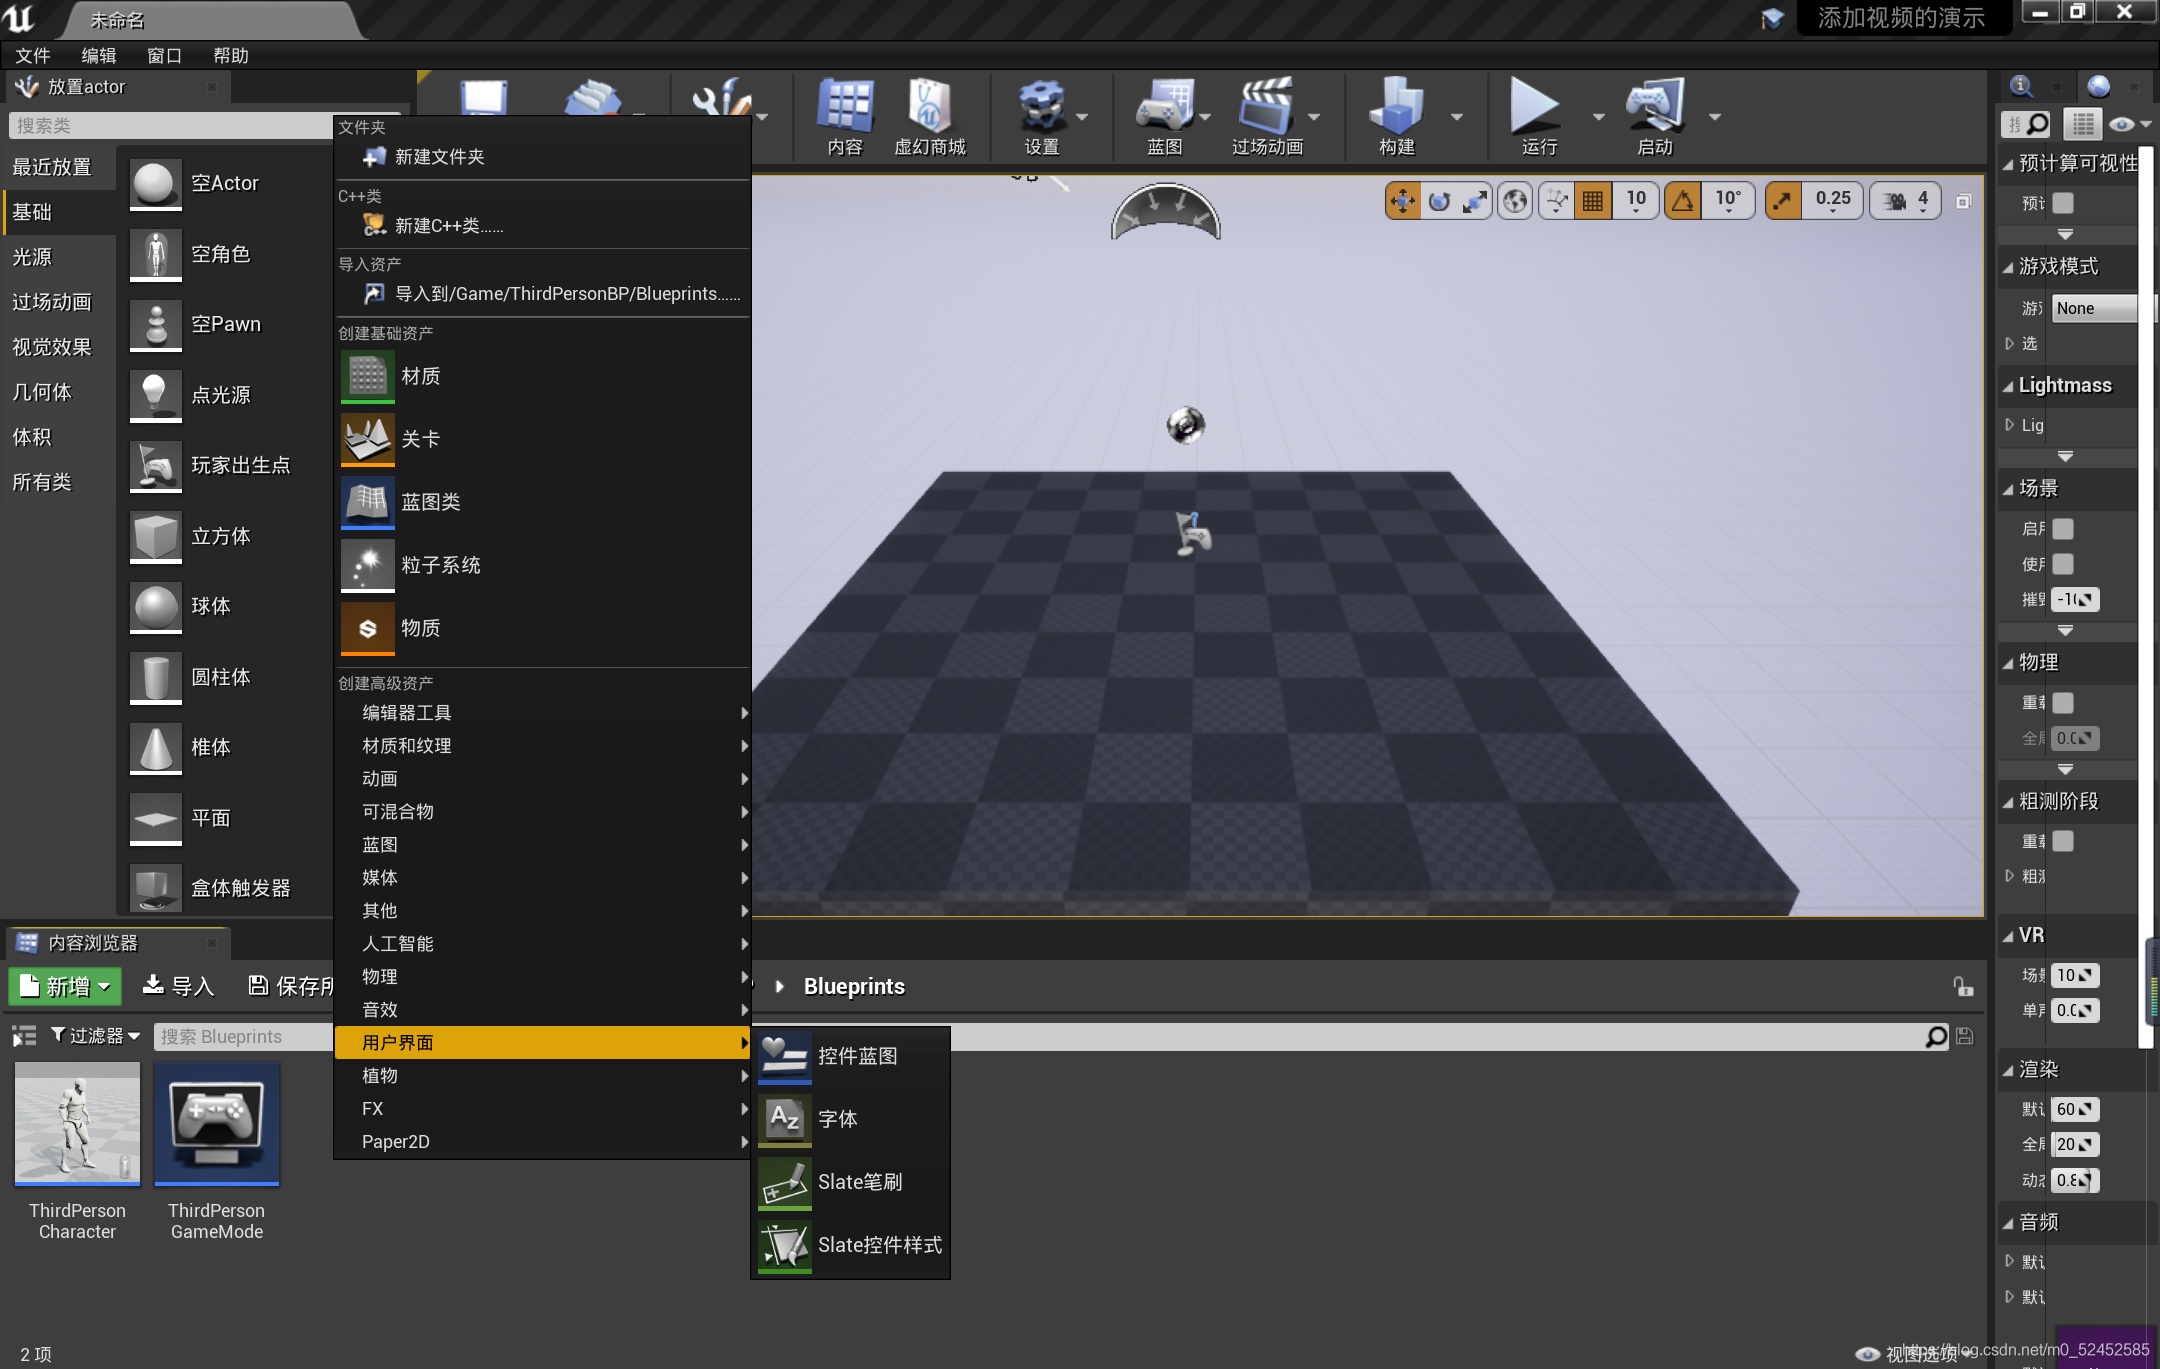Select 物质 Substance asset icon
2160x1369 pixels.
click(x=368, y=629)
